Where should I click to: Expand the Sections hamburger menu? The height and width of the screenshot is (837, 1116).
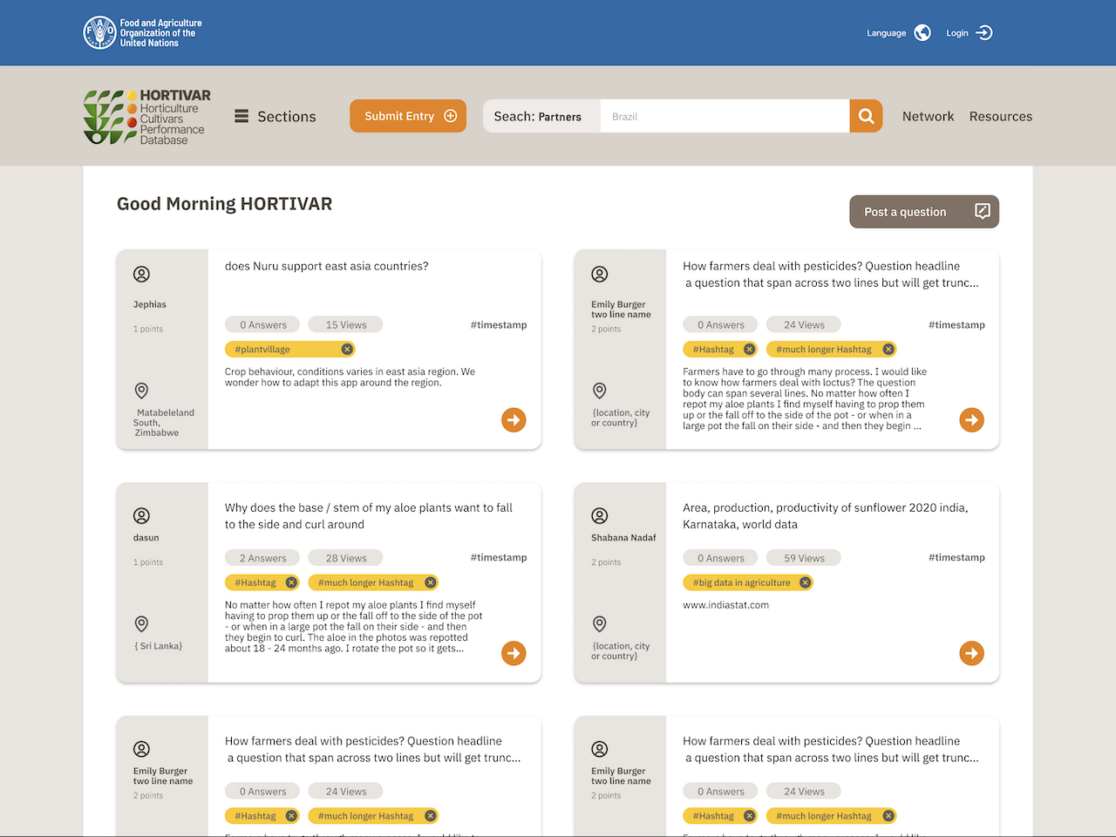point(241,116)
